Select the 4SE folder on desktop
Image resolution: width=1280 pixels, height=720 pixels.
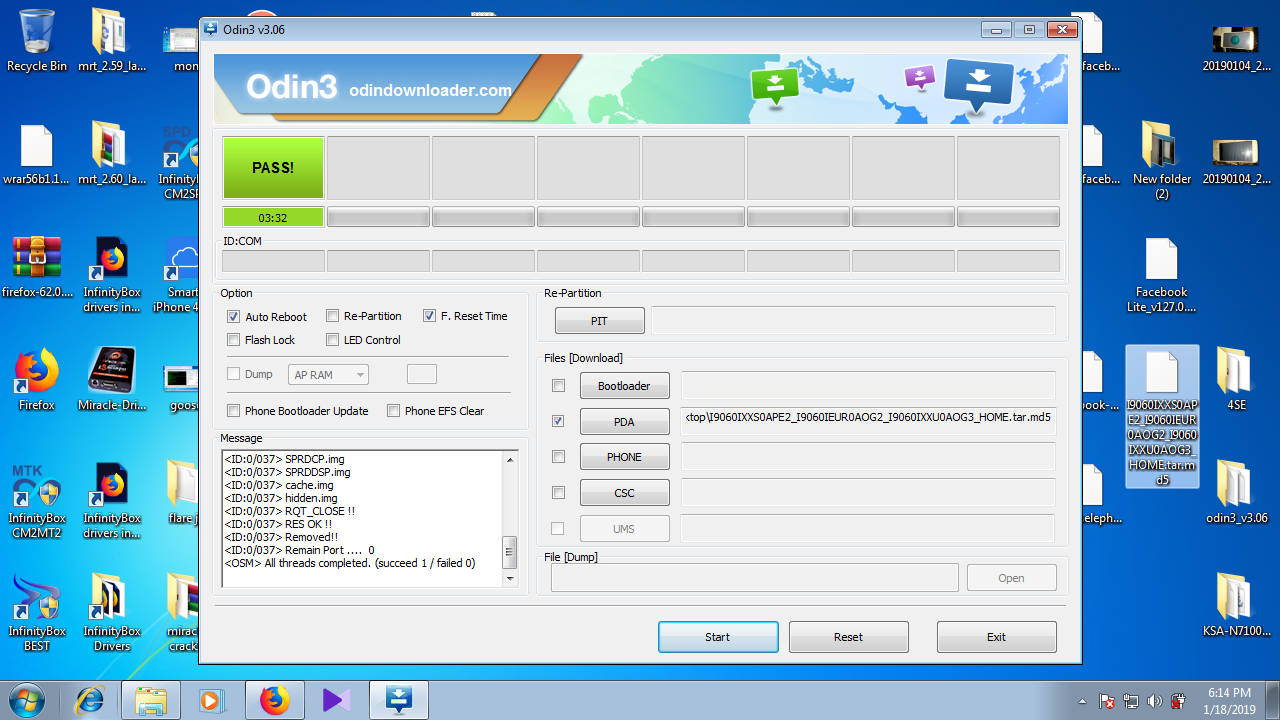click(1237, 380)
